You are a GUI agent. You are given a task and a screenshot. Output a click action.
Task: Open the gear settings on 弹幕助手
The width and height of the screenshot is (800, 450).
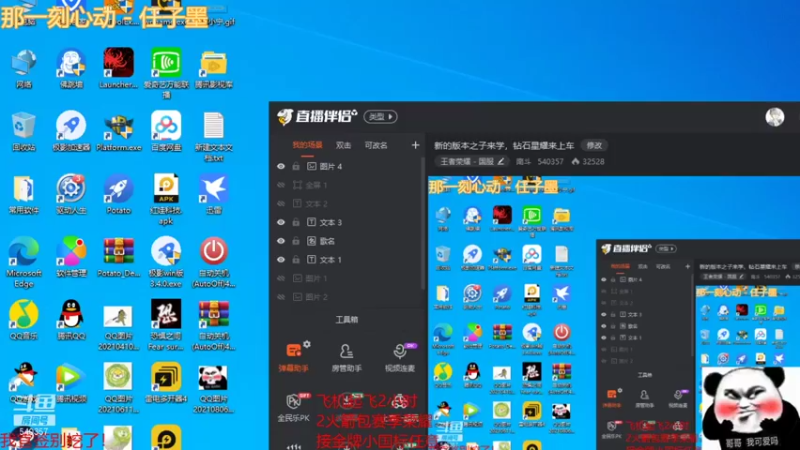pyautogui.click(x=307, y=344)
